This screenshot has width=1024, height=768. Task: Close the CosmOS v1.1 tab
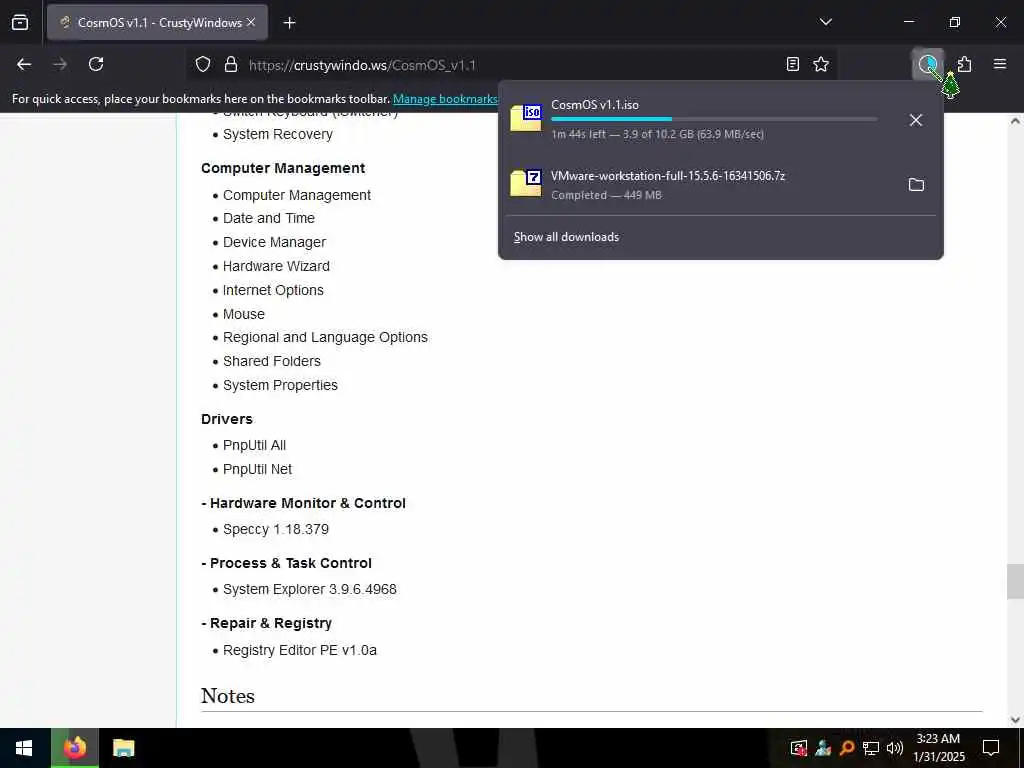tap(251, 22)
